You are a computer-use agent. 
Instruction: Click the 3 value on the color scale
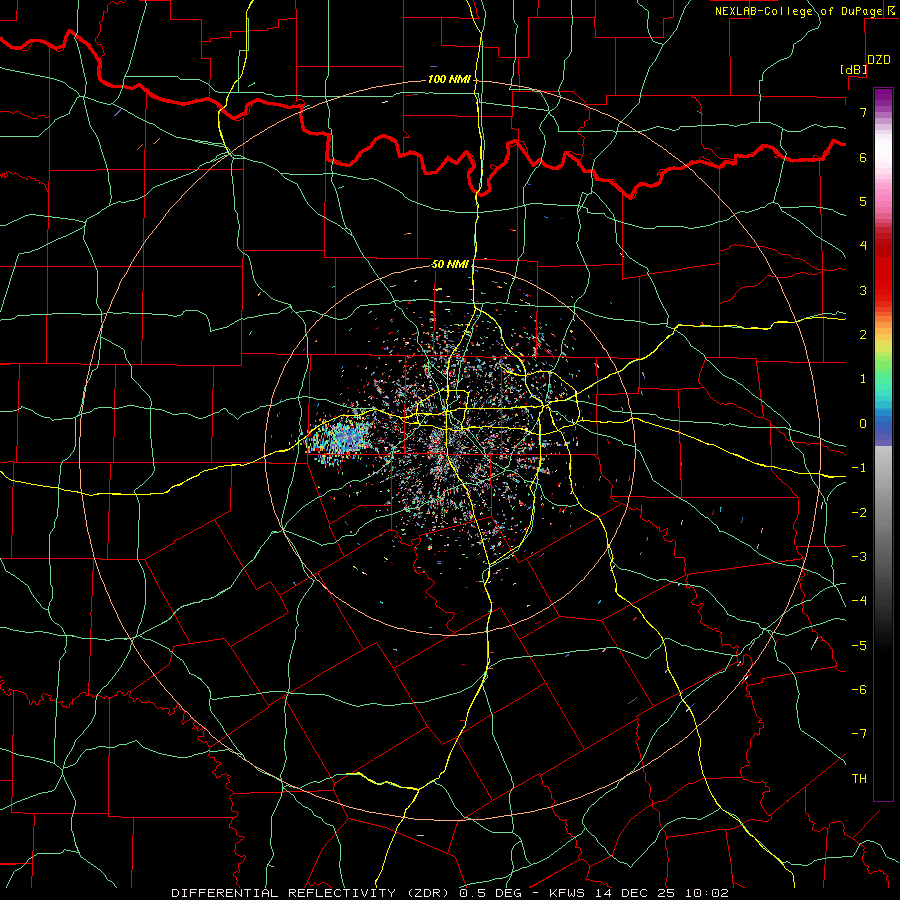tap(863, 290)
